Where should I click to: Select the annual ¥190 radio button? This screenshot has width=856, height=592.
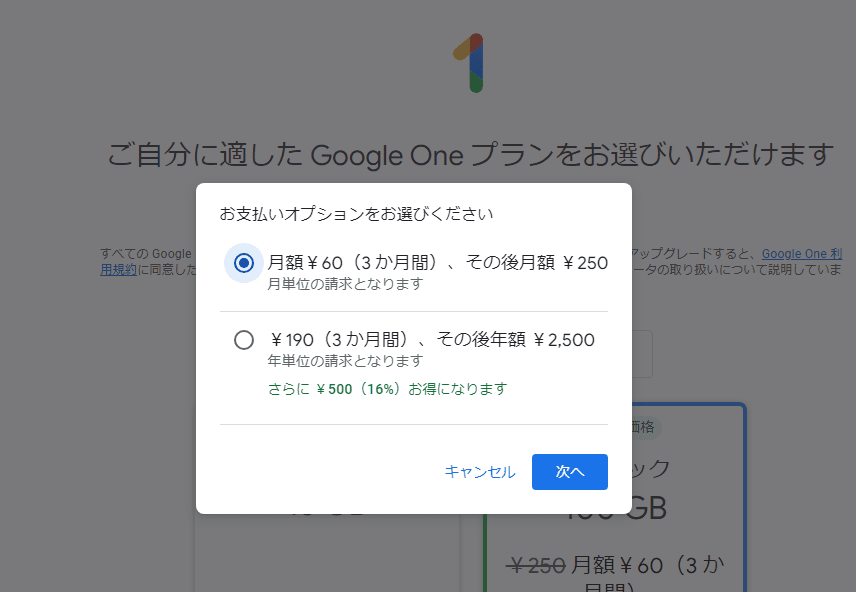[243, 340]
